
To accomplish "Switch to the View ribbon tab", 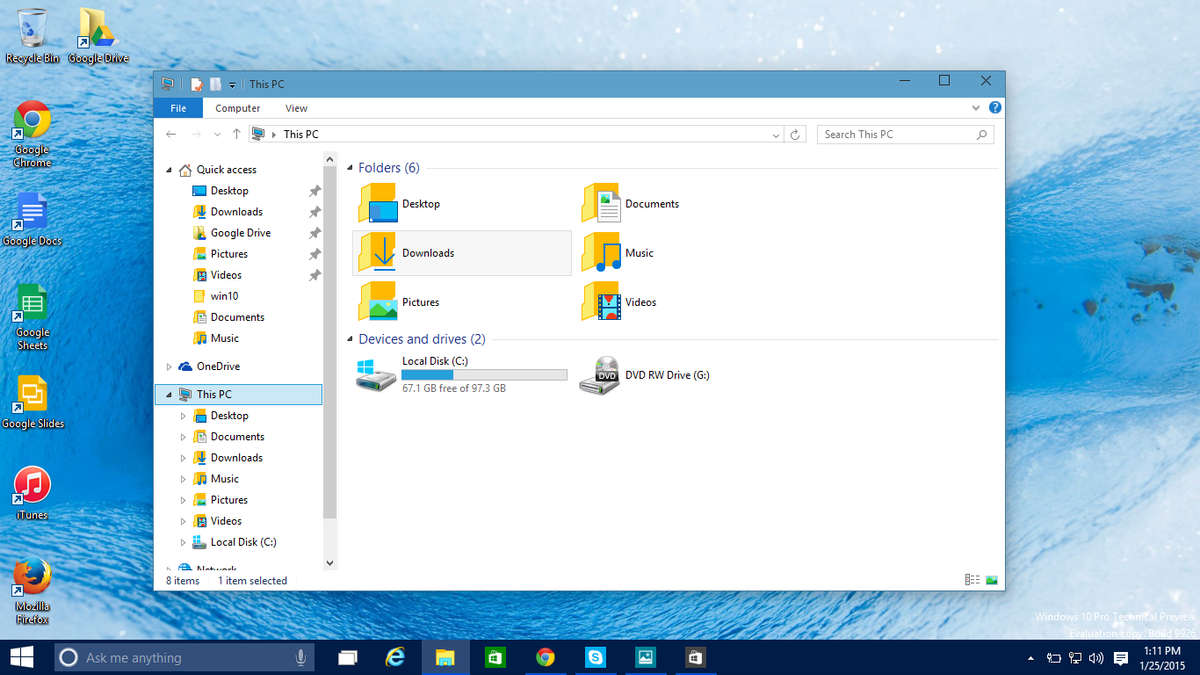I will (296, 107).
